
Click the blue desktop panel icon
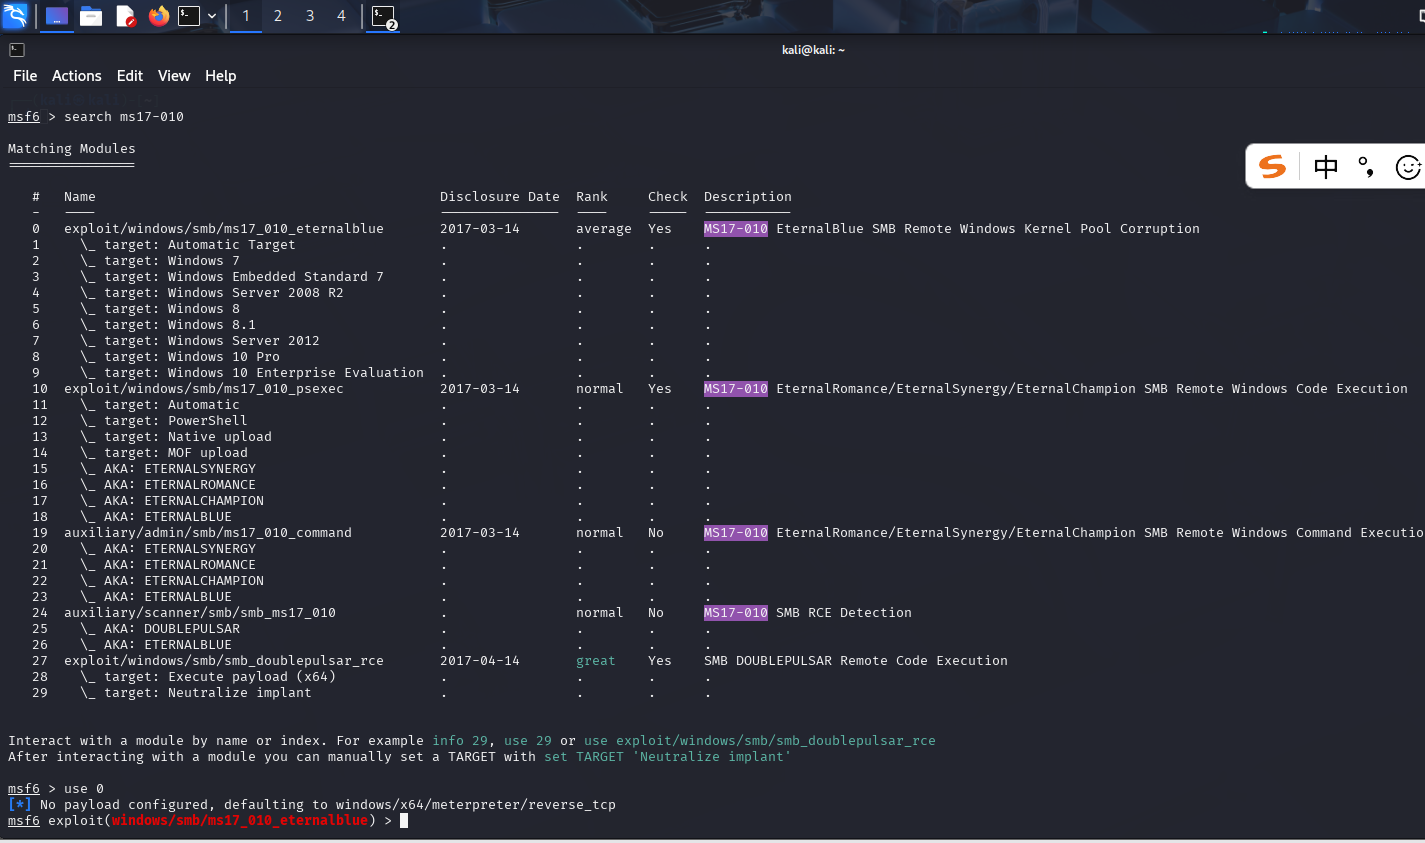[57, 16]
